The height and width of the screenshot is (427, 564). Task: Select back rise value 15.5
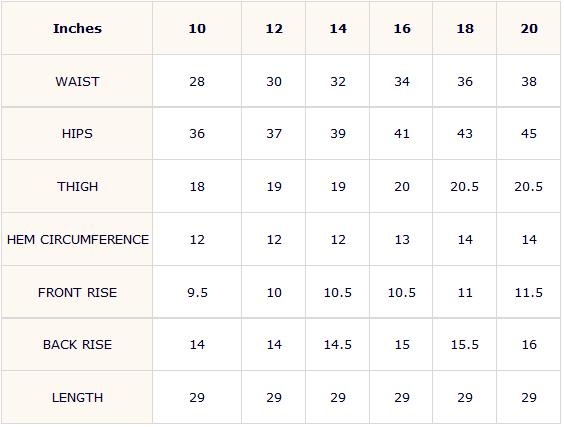[465, 345]
